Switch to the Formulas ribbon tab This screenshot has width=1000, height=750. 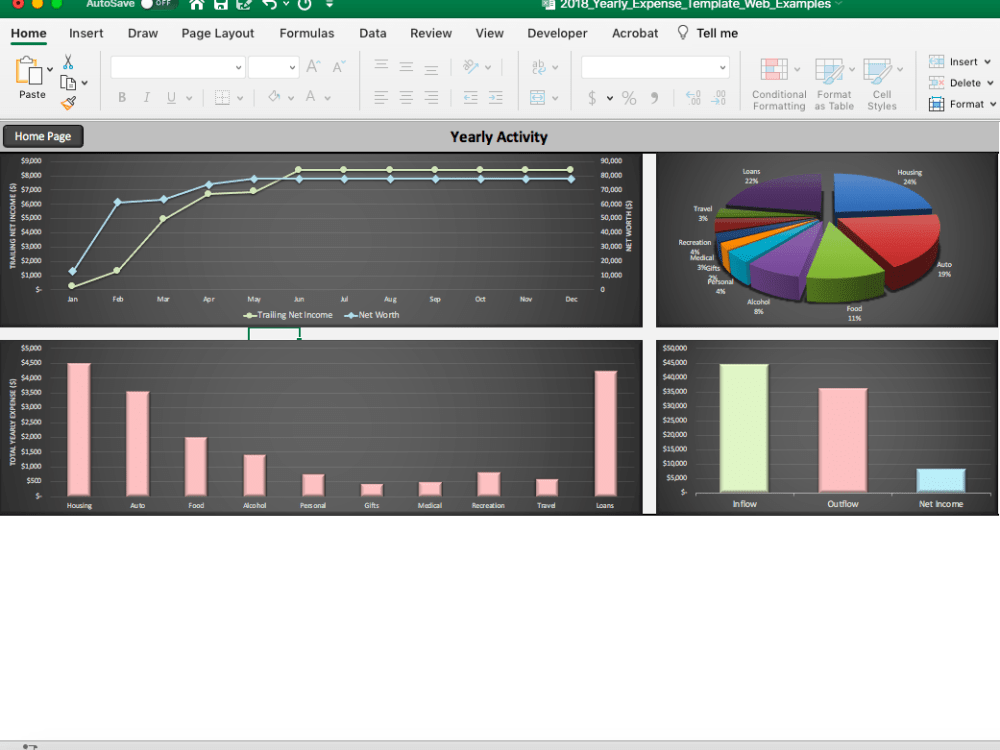pos(307,33)
